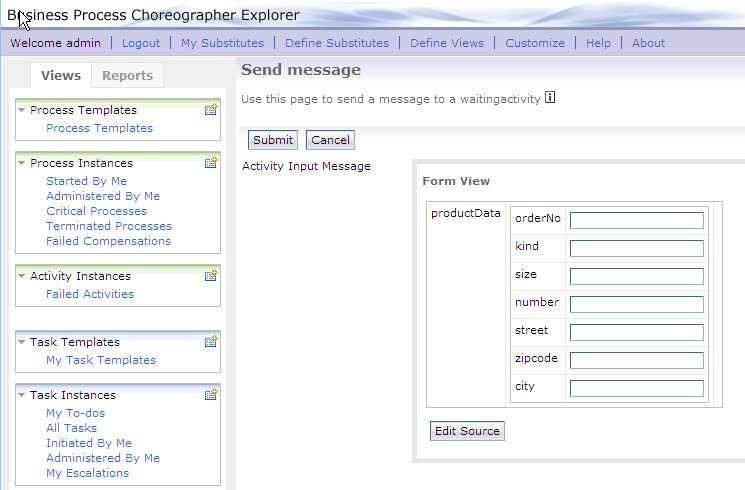The image size is (745, 490).
Task: Open the info icon beside waitingactivity text
Action: pyautogui.click(x=550, y=97)
